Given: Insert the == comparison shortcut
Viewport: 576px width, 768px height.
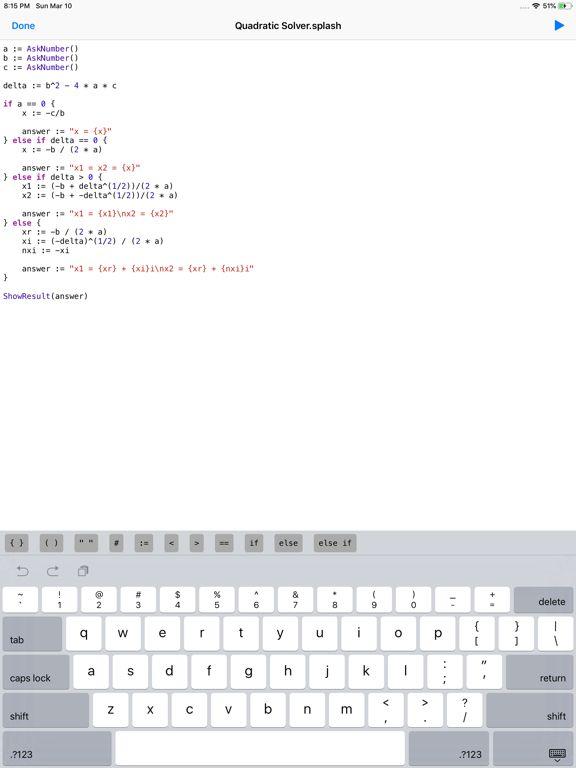Looking at the screenshot, I should coord(224,543).
